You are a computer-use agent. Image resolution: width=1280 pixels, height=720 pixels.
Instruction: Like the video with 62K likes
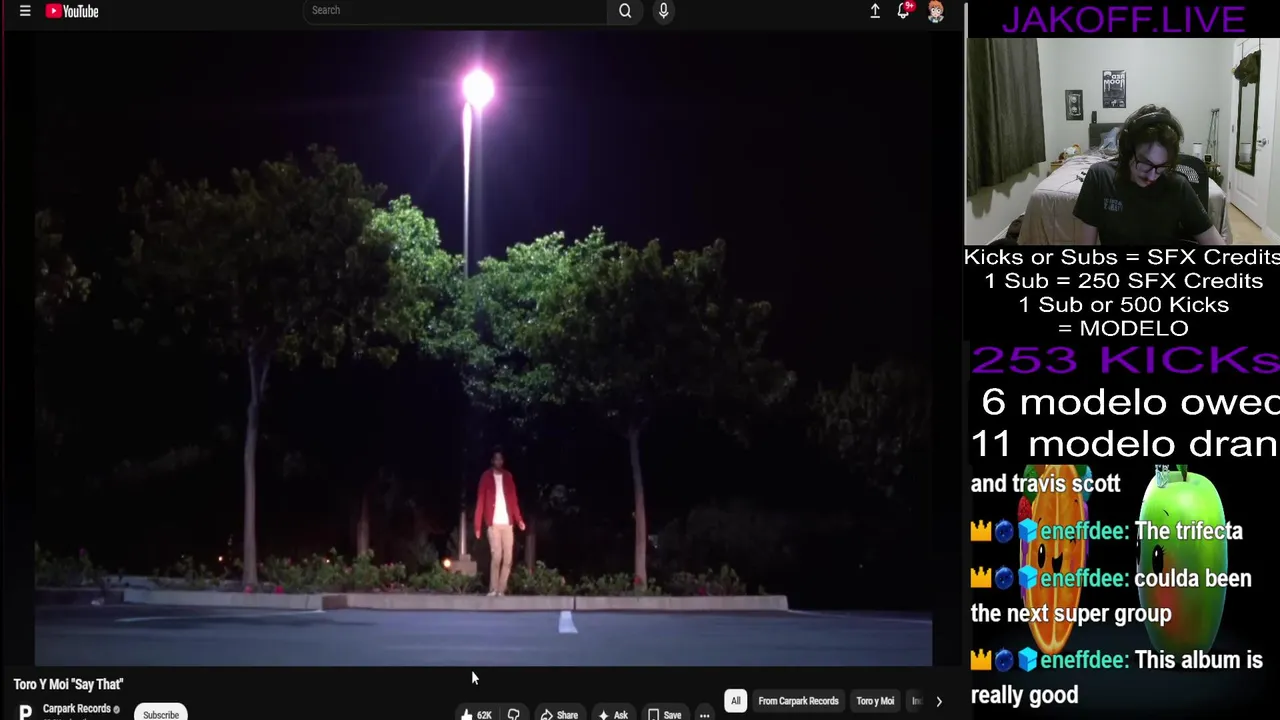tap(477, 714)
